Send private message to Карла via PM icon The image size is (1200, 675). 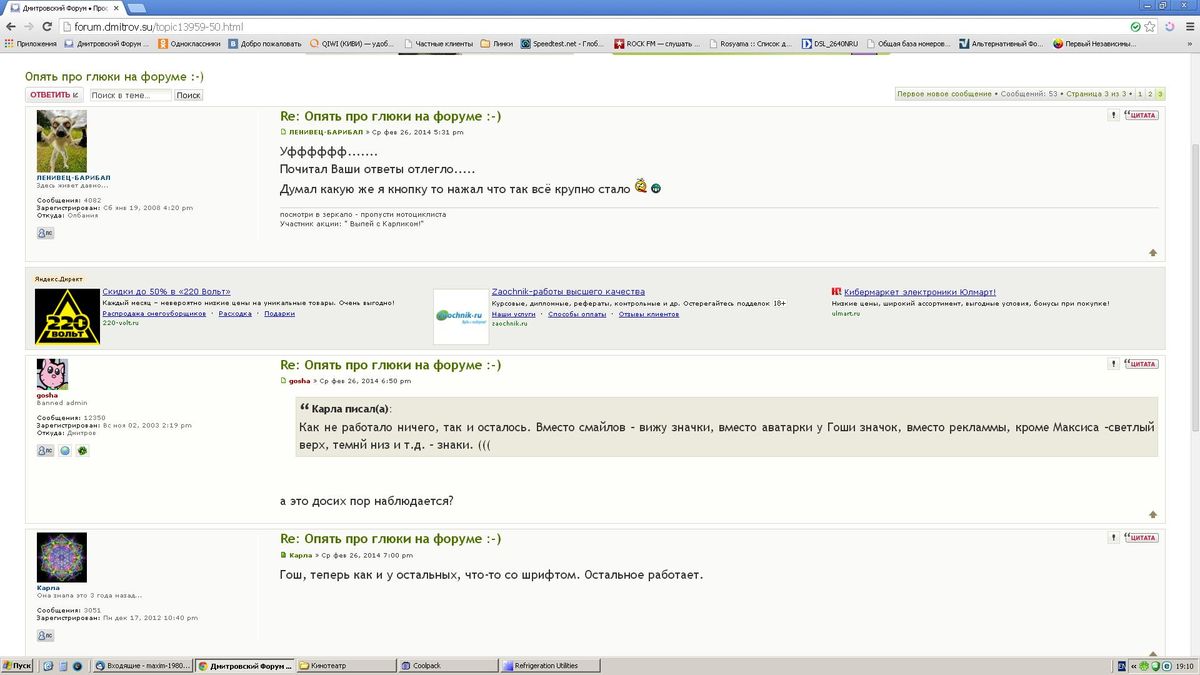tap(45, 635)
